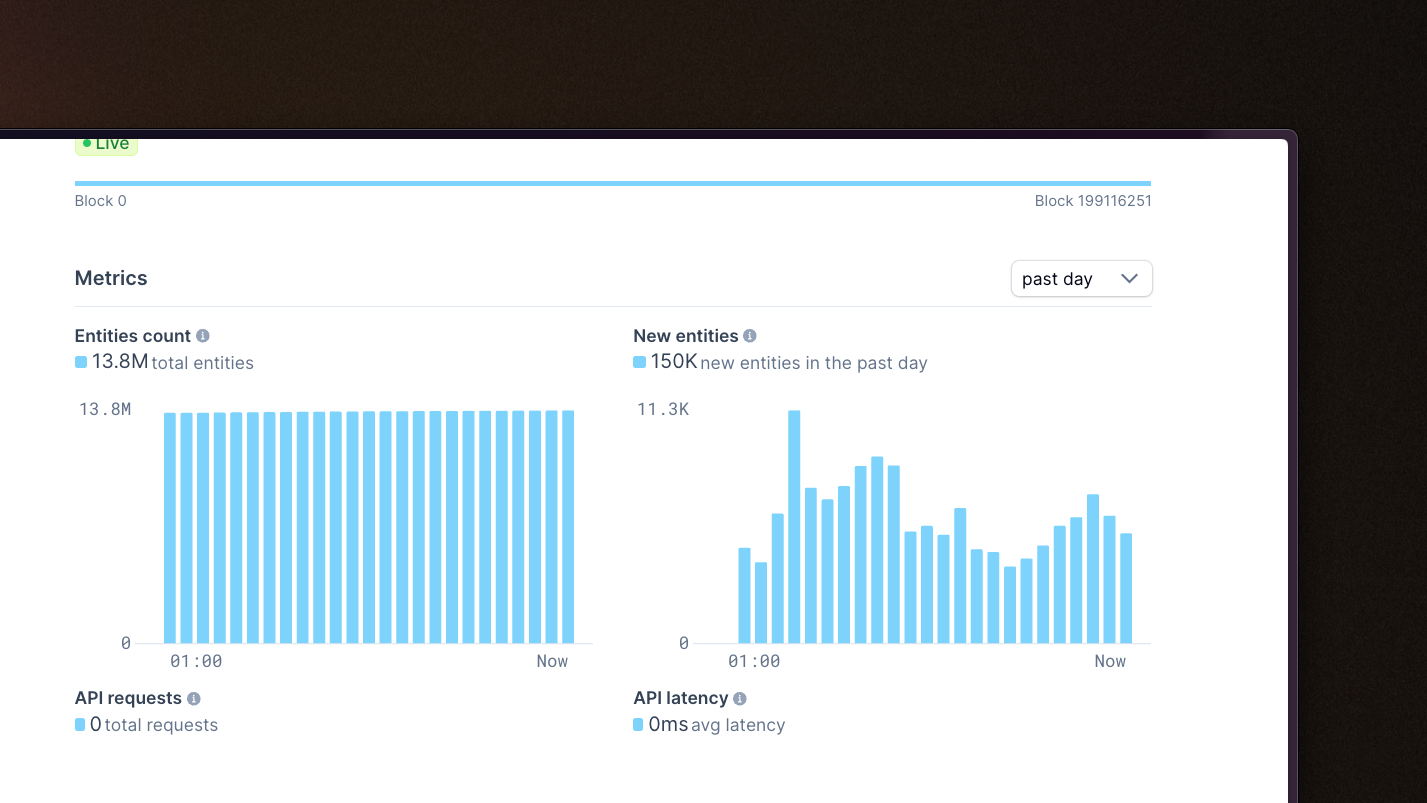The width and height of the screenshot is (1427, 803).
Task: Click the Entities count title
Action: click(133, 336)
